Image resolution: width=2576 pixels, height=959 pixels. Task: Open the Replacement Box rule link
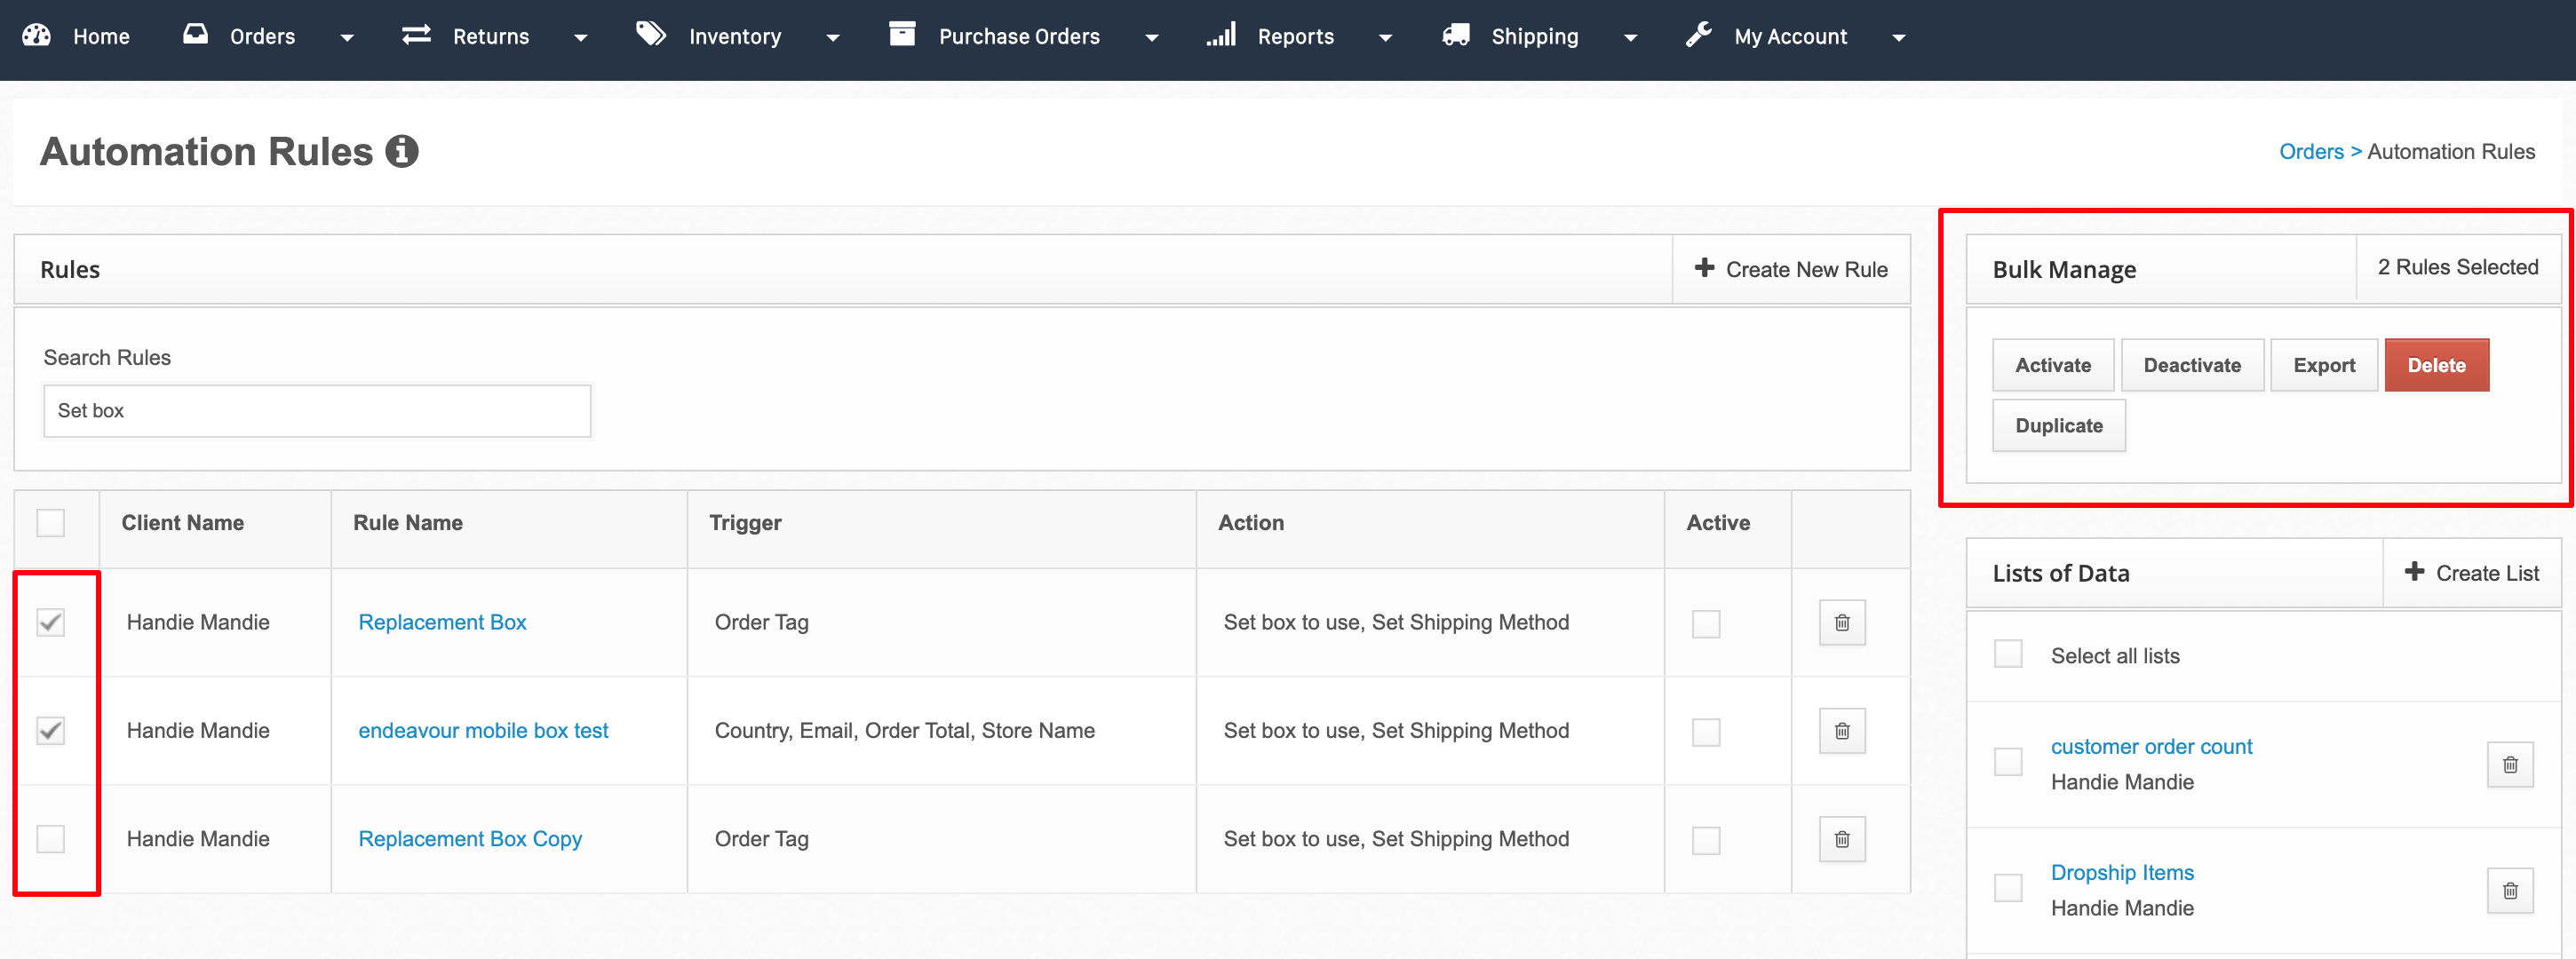coord(442,622)
